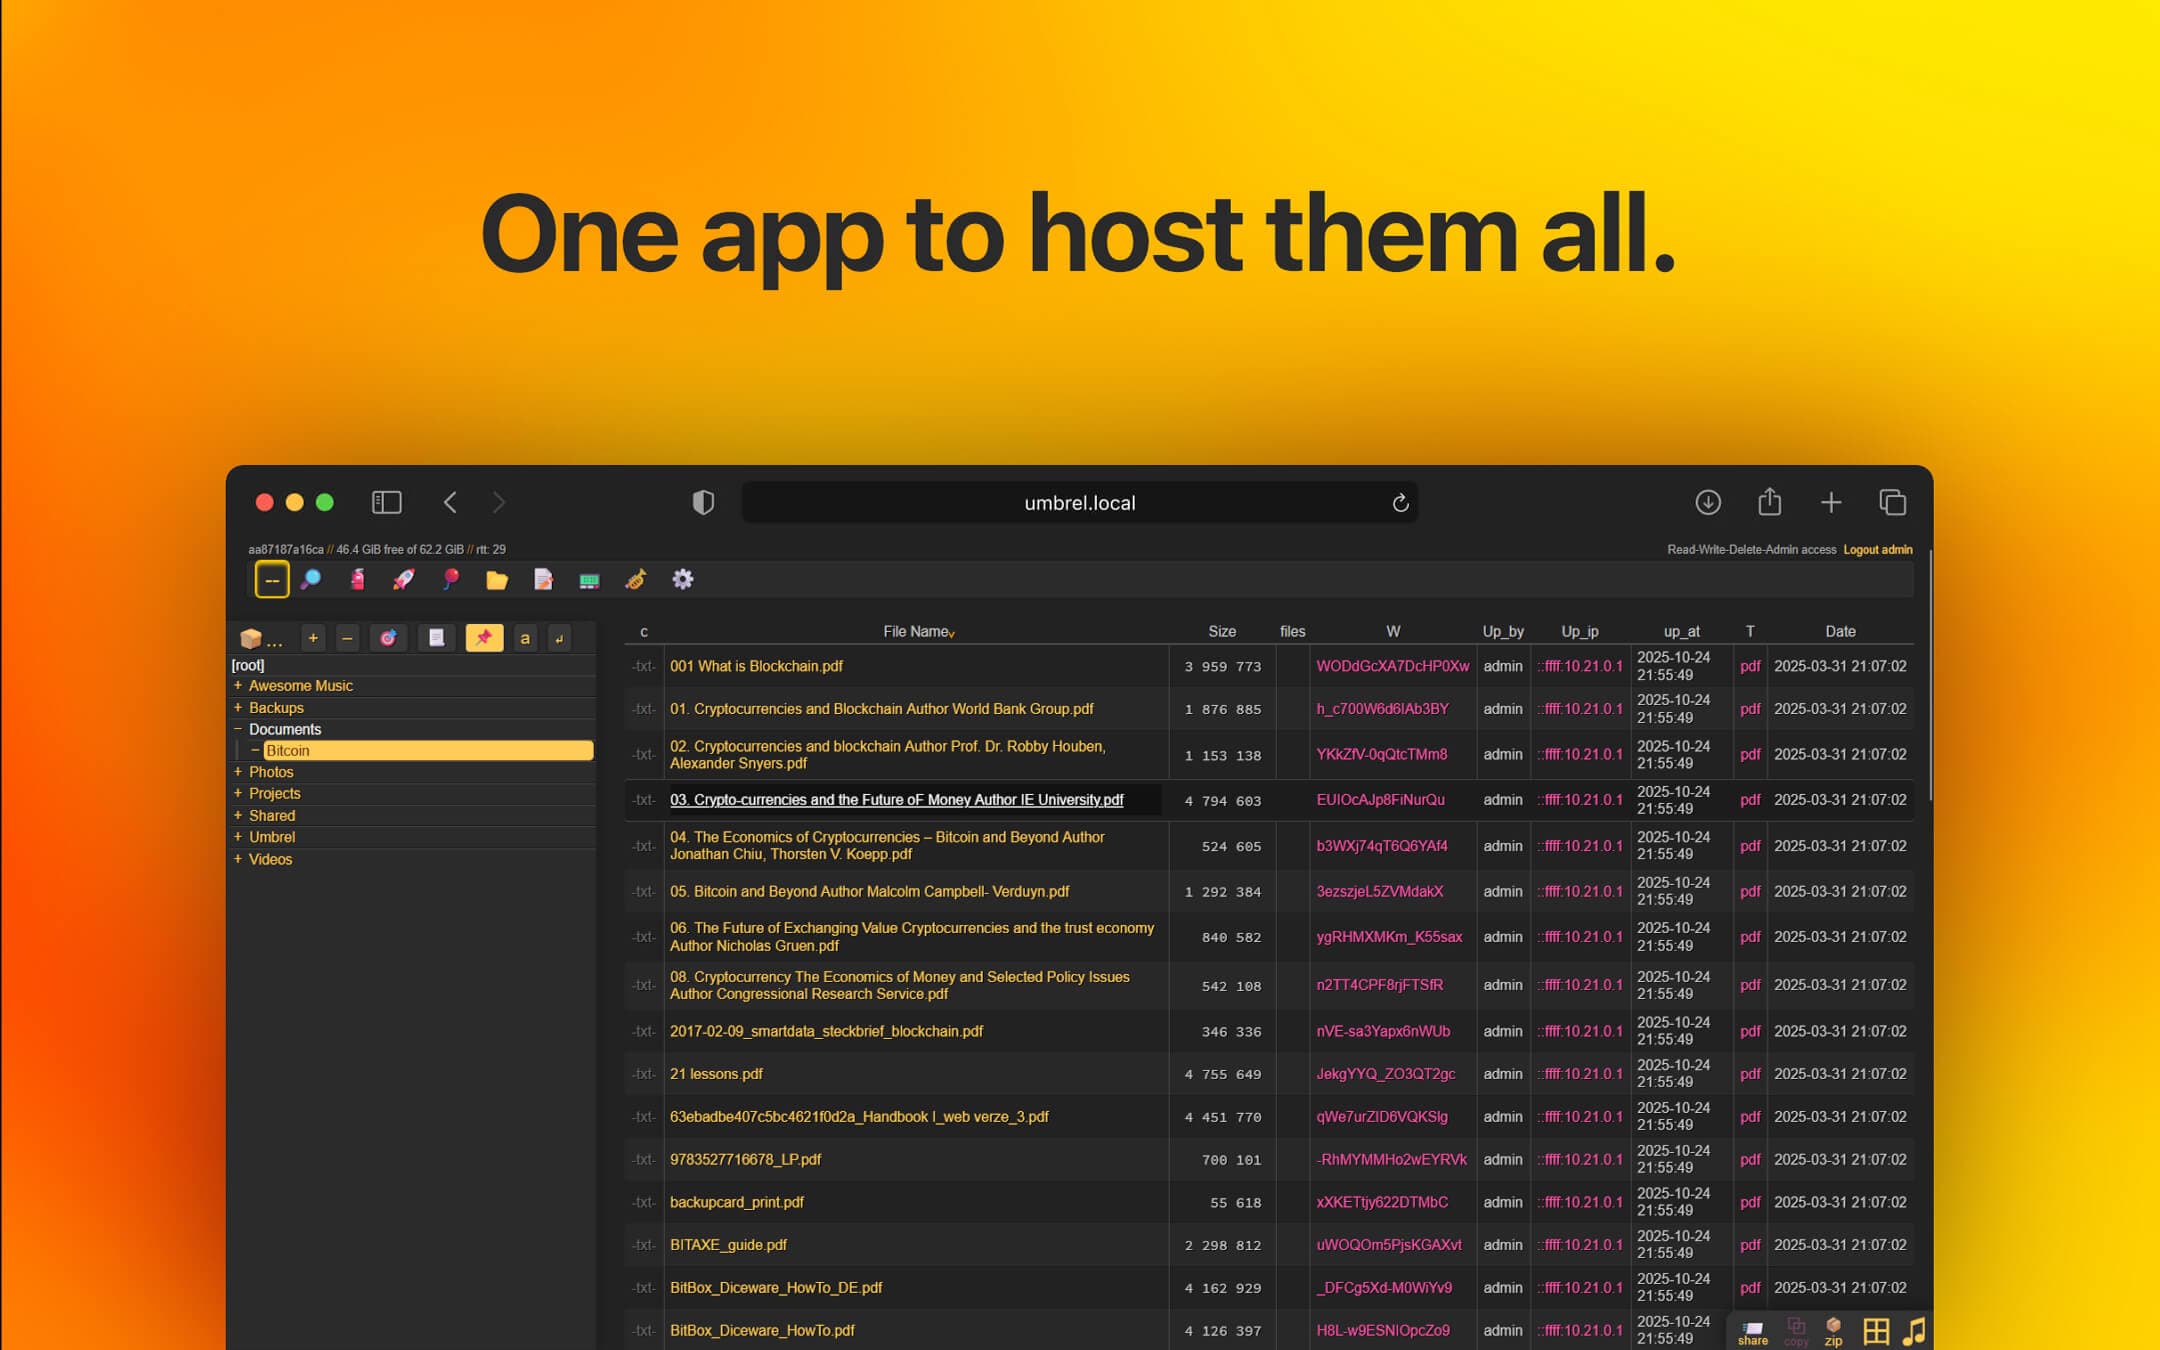Toggle the pushpin option in the sidebar
This screenshot has height=1350, width=2160.
point(484,638)
